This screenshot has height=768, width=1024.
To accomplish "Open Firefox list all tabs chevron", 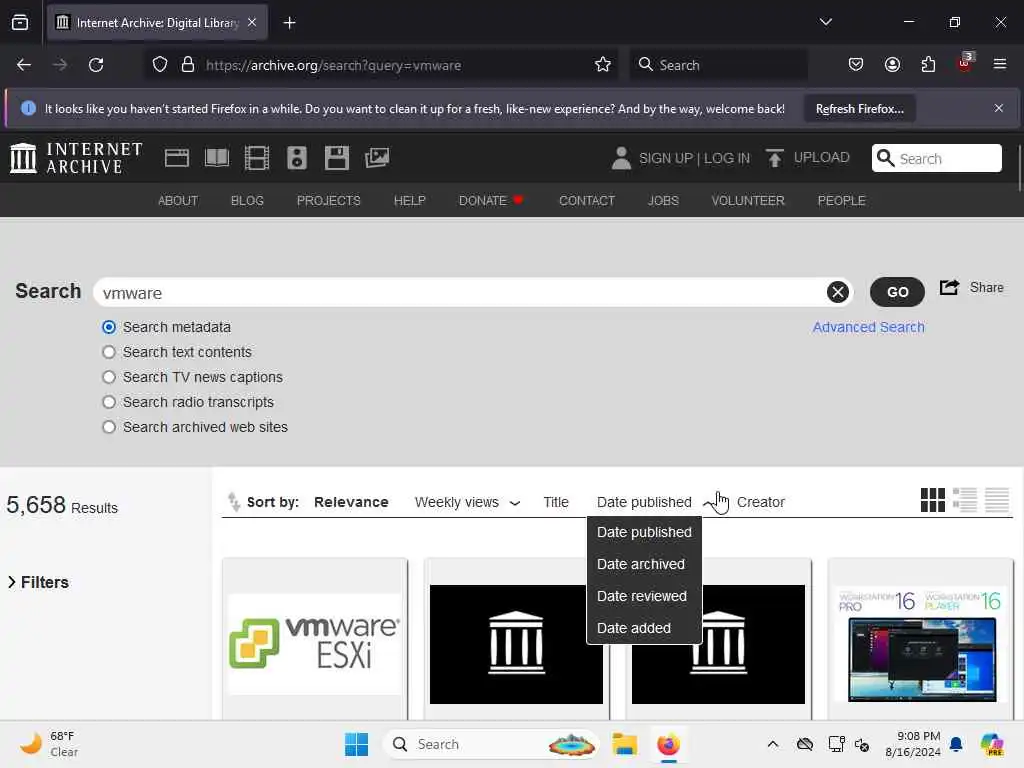I will (x=825, y=22).
